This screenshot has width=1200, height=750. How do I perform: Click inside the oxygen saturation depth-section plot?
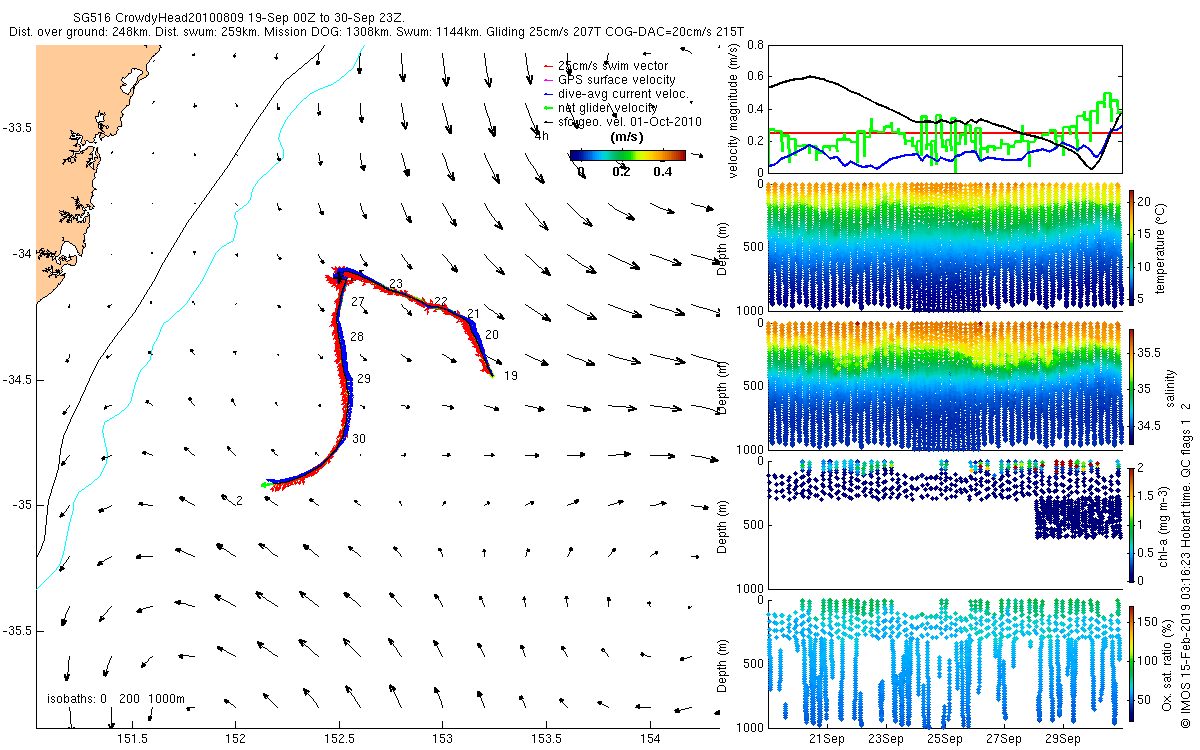tap(944, 663)
